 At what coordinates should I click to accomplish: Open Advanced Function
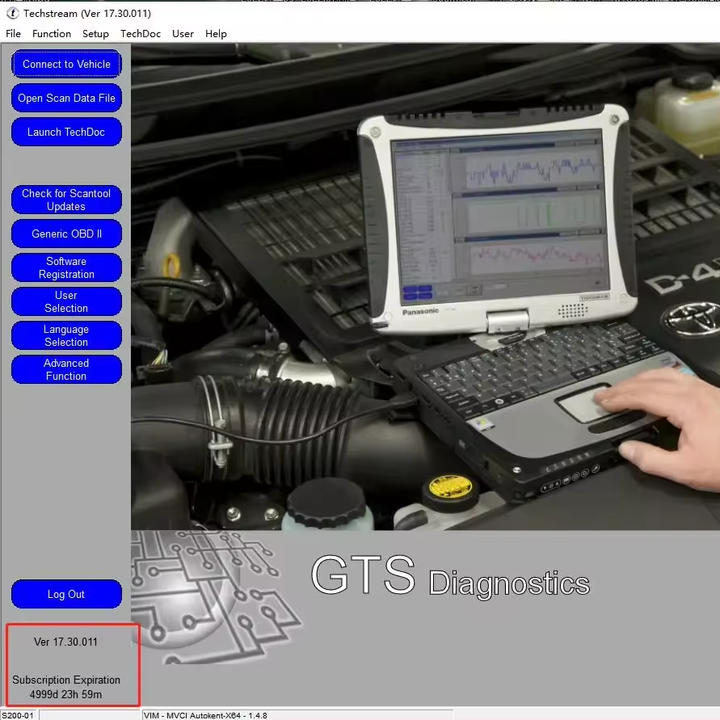pyautogui.click(x=67, y=370)
